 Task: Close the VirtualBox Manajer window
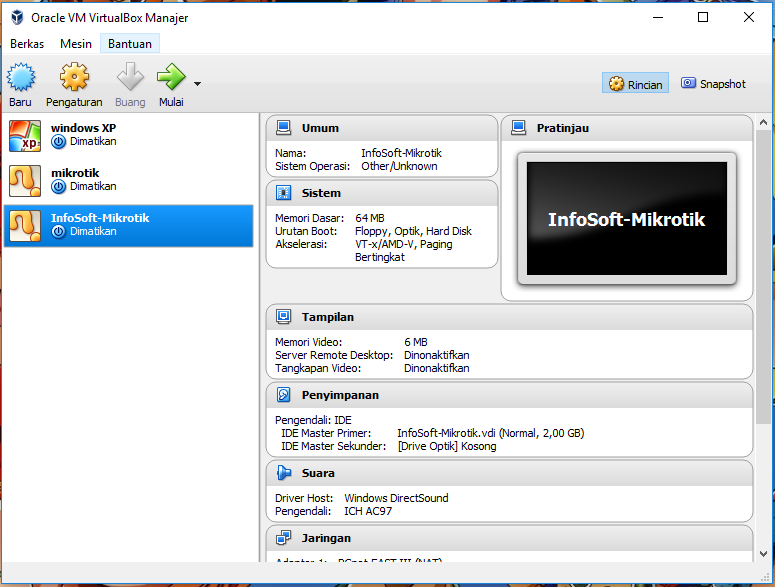tap(748, 17)
